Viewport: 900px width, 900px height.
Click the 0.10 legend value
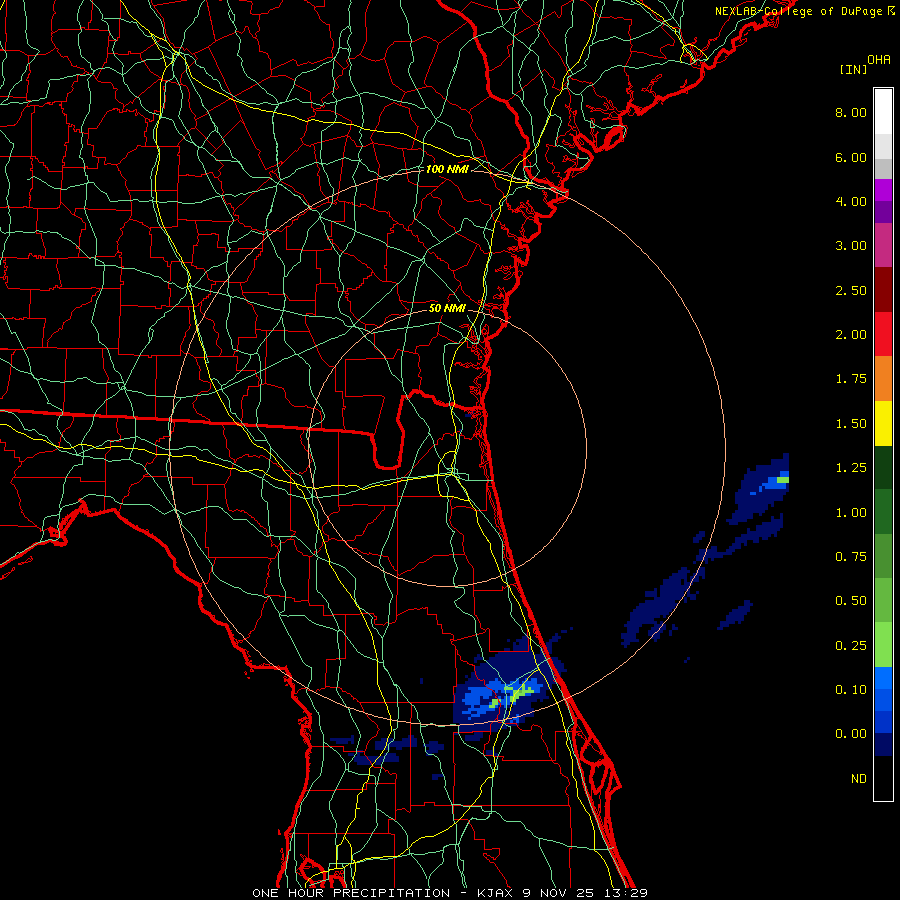click(x=851, y=690)
